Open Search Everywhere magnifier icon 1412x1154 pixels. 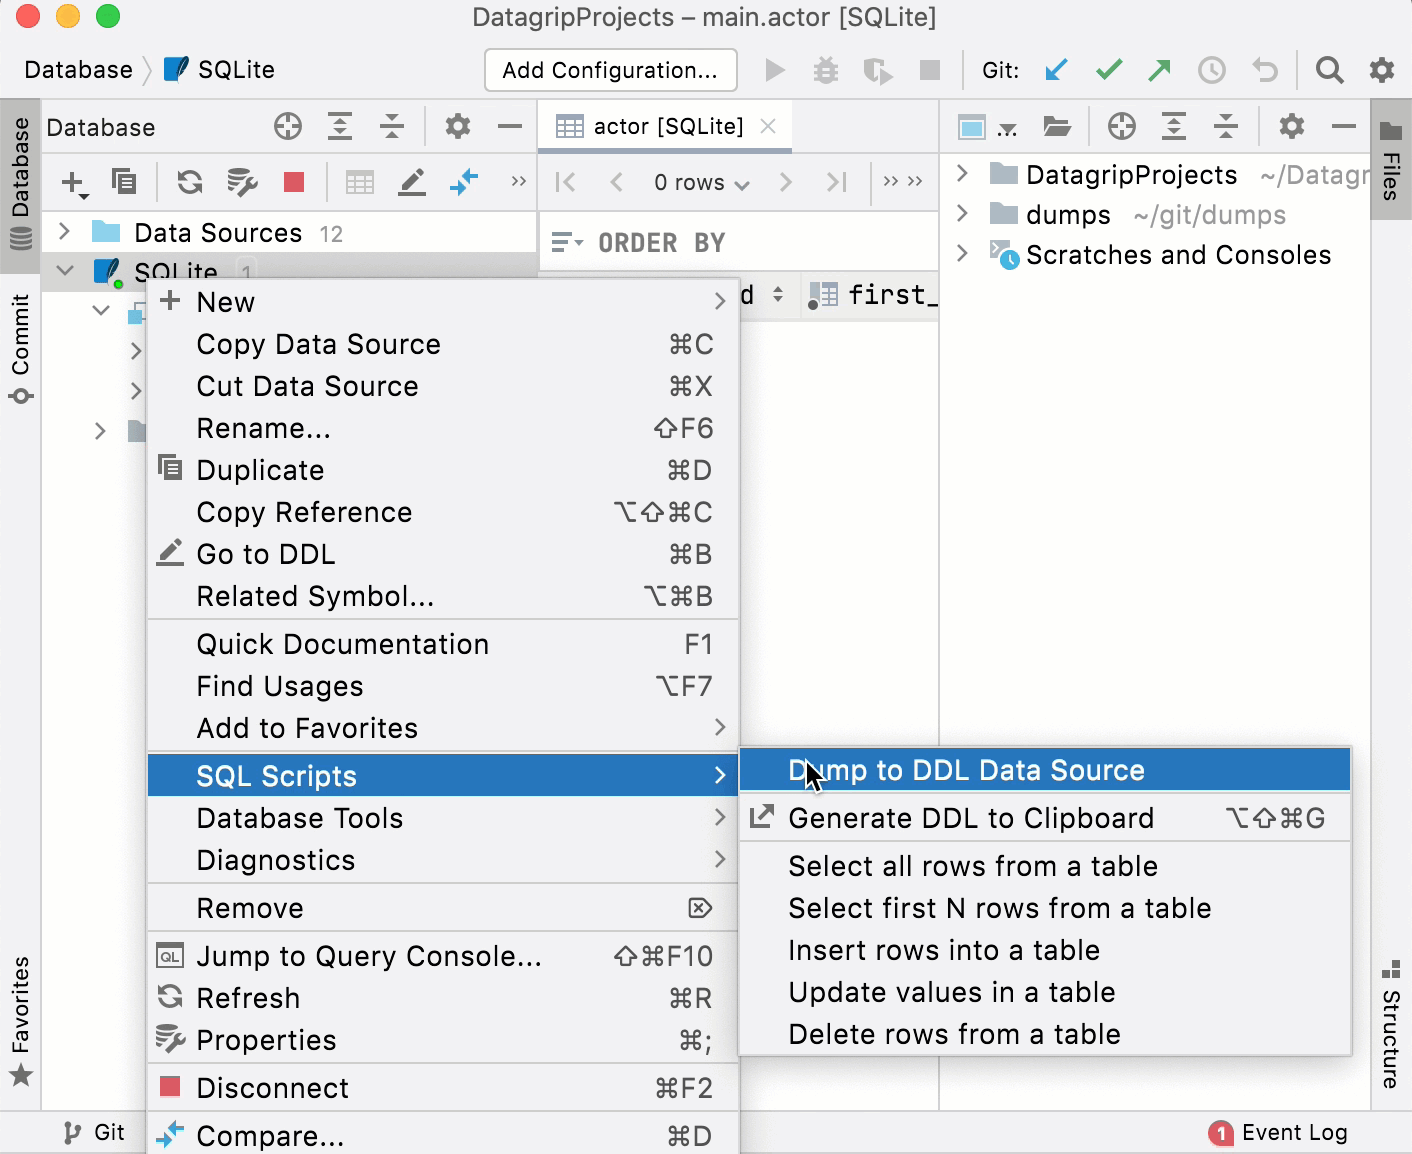1330,70
